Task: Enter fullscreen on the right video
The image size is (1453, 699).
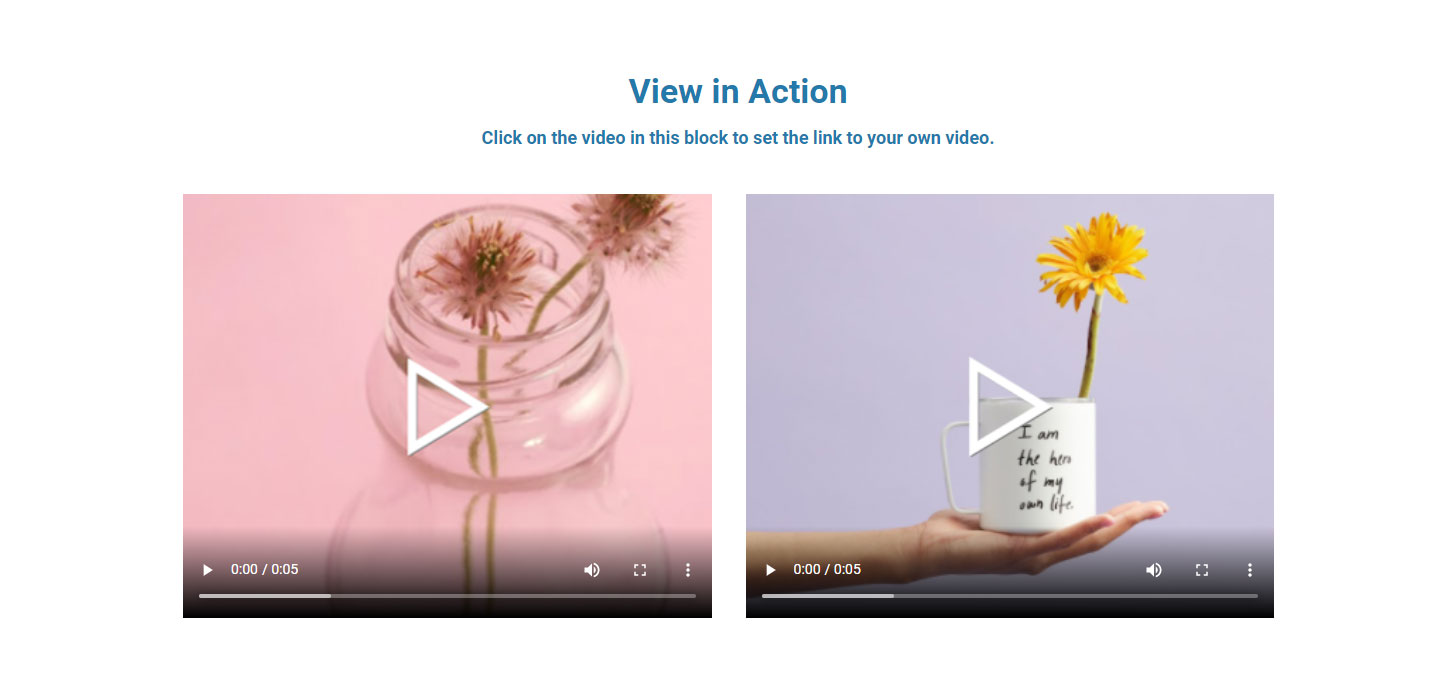Action: point(1202,570)
